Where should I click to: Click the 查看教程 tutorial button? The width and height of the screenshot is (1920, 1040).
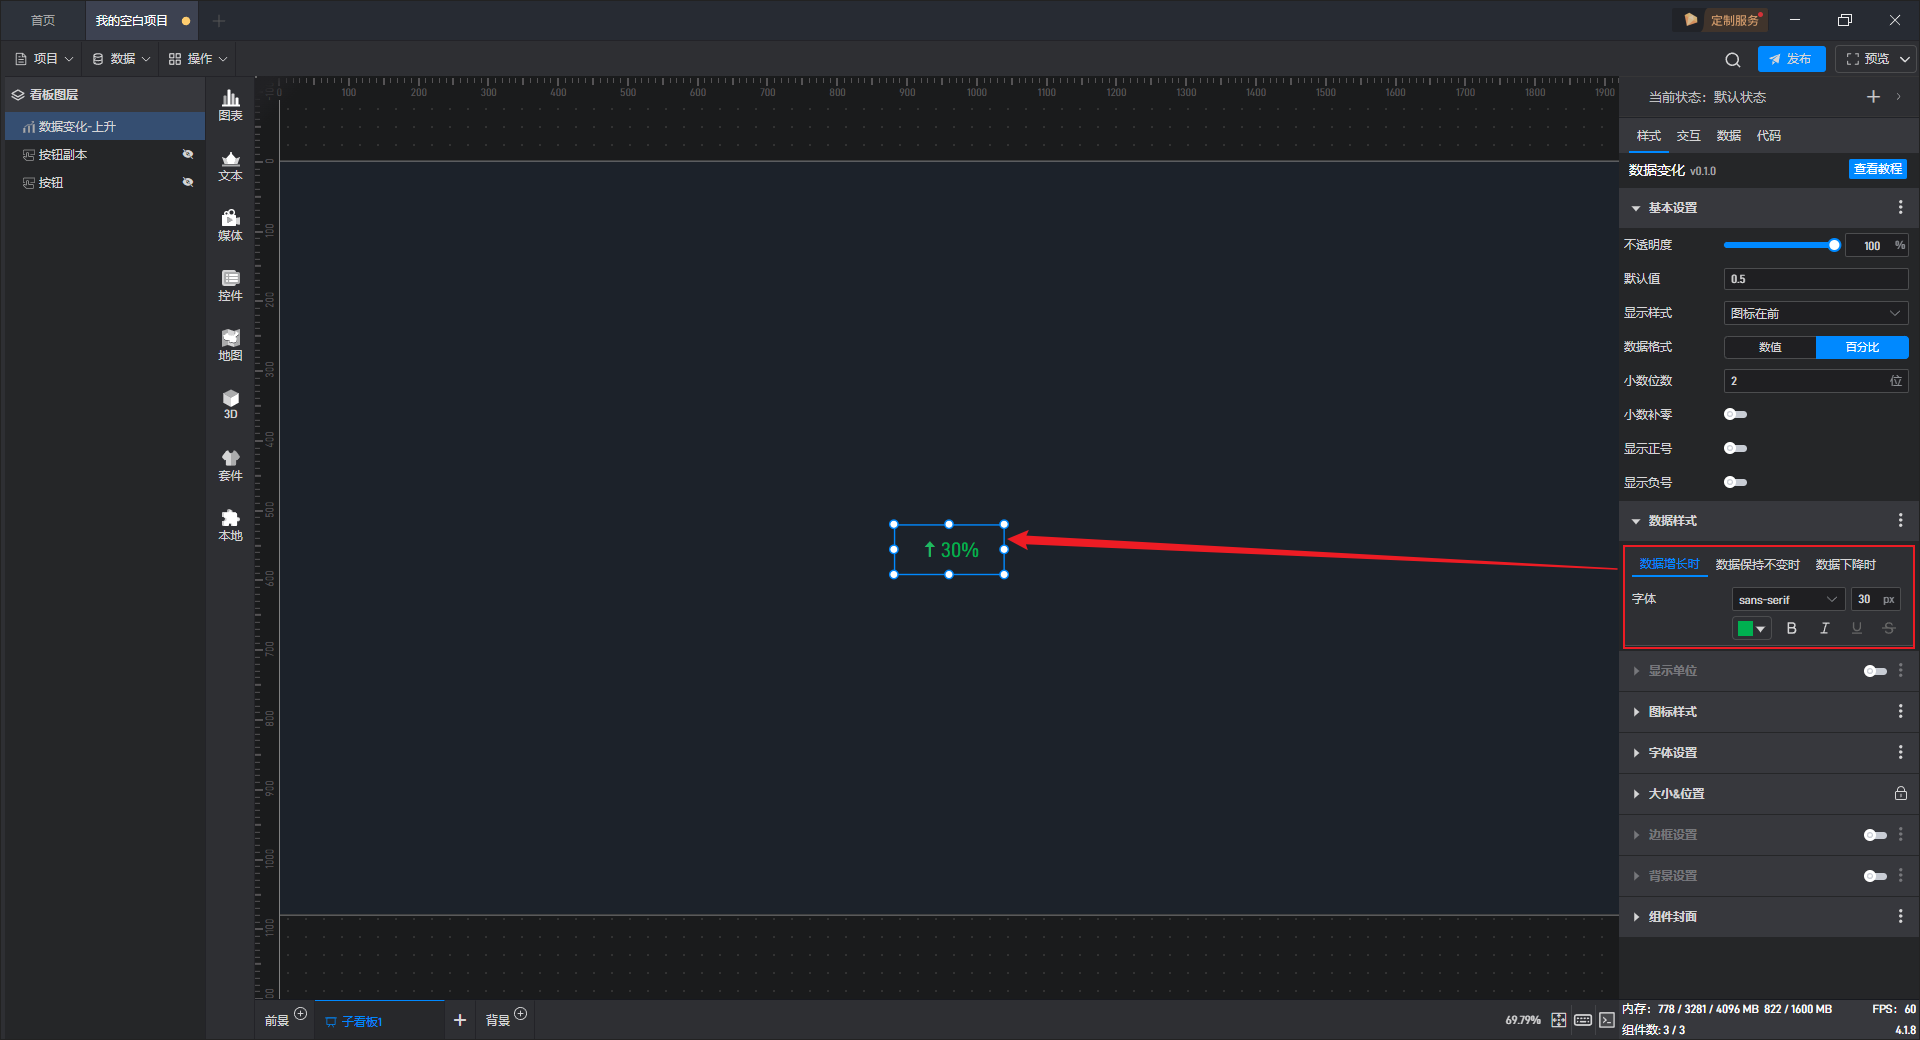pos(1877,169)
